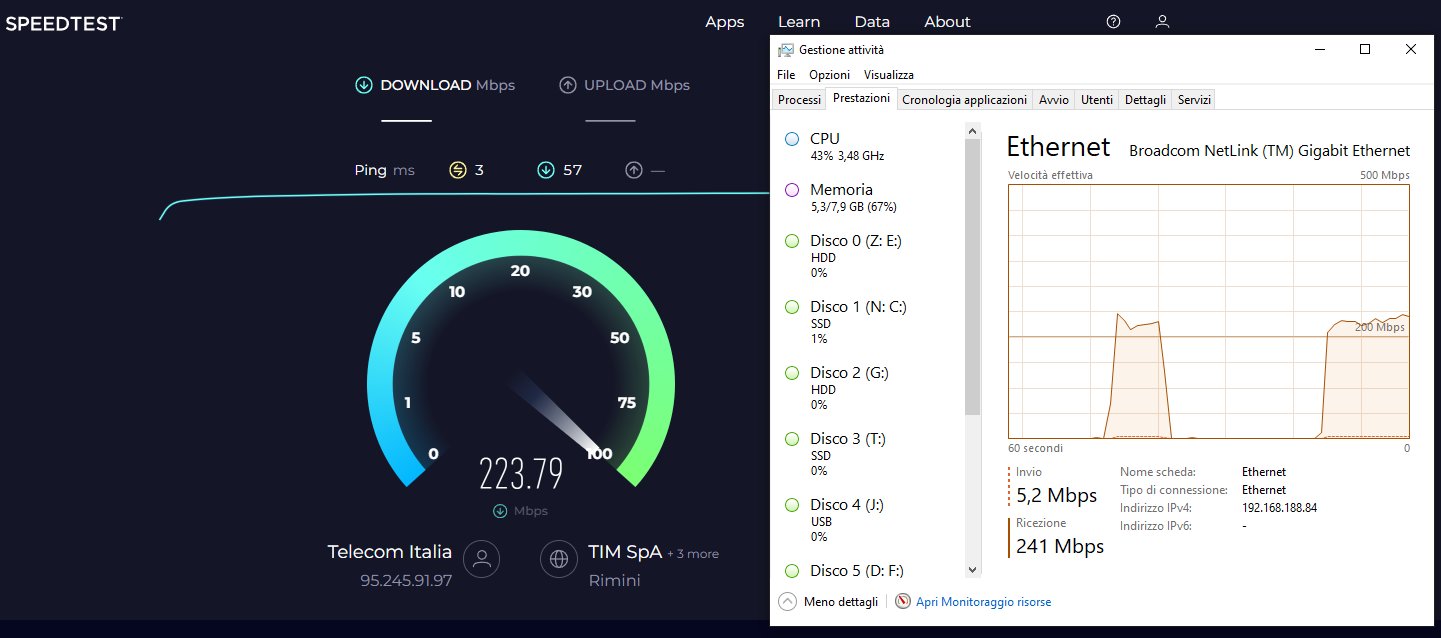
Task: Switch to the Servizi tab
Action: (x=1193, y=99)
